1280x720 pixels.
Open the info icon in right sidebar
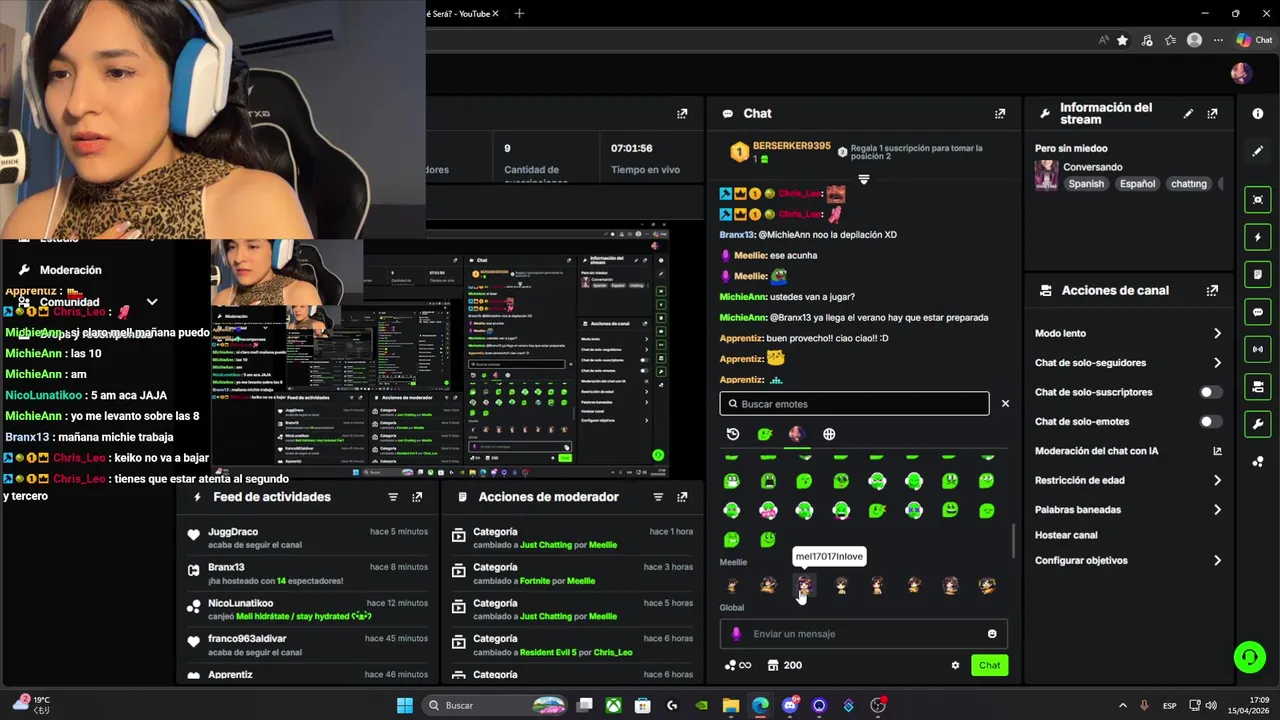click(1258, 114)
